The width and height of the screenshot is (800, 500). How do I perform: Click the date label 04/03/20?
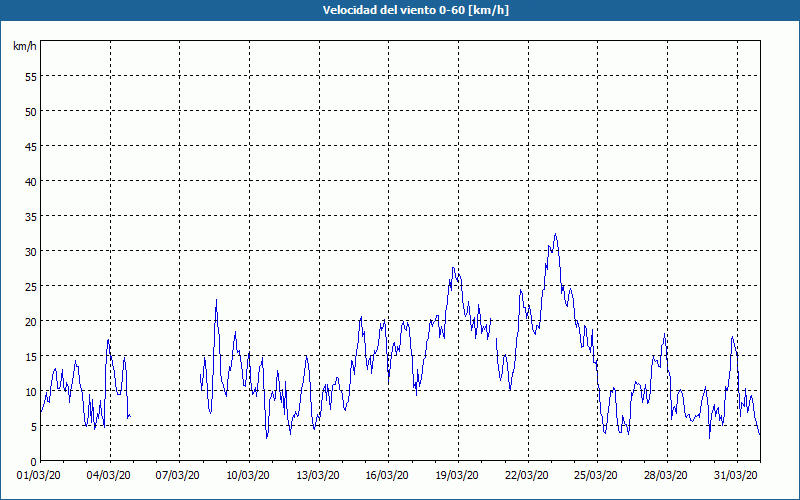109,476
